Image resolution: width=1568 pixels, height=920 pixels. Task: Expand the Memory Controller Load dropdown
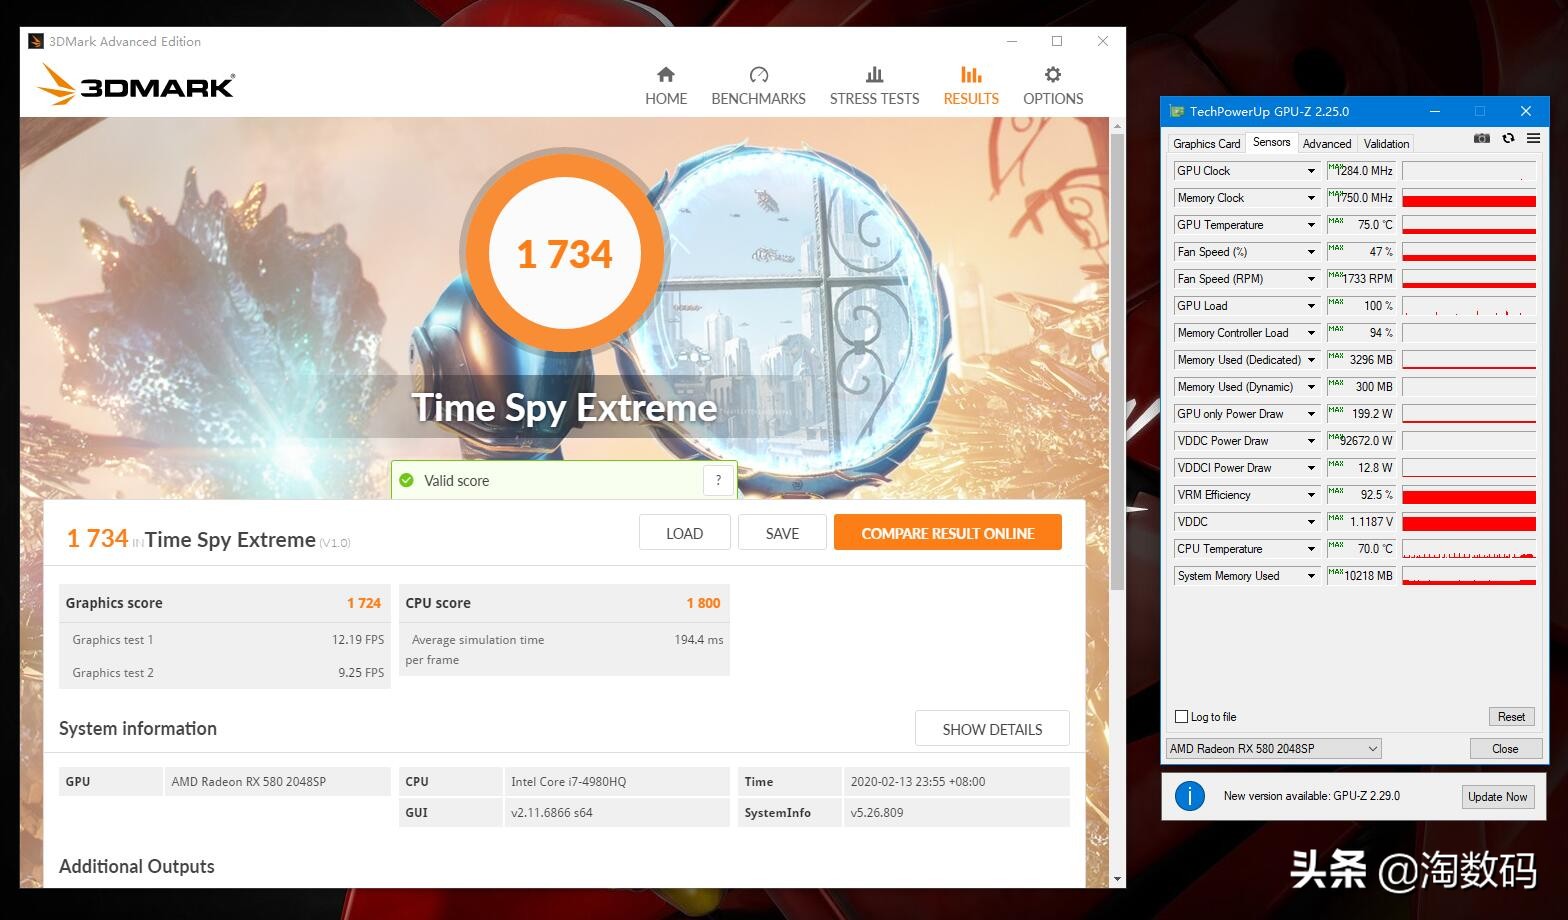click(1311, 333)
